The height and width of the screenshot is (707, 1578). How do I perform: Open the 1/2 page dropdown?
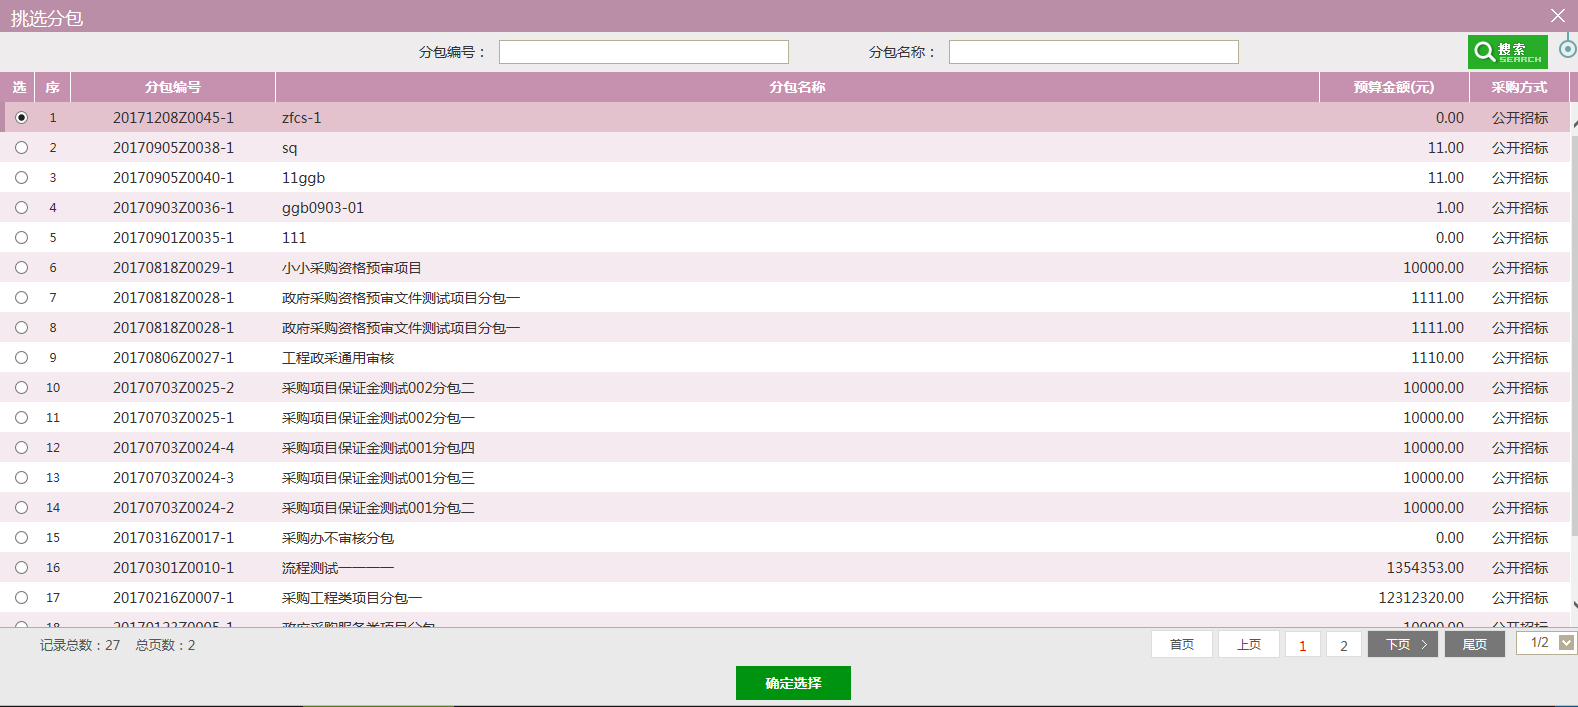coord(1566,643)
